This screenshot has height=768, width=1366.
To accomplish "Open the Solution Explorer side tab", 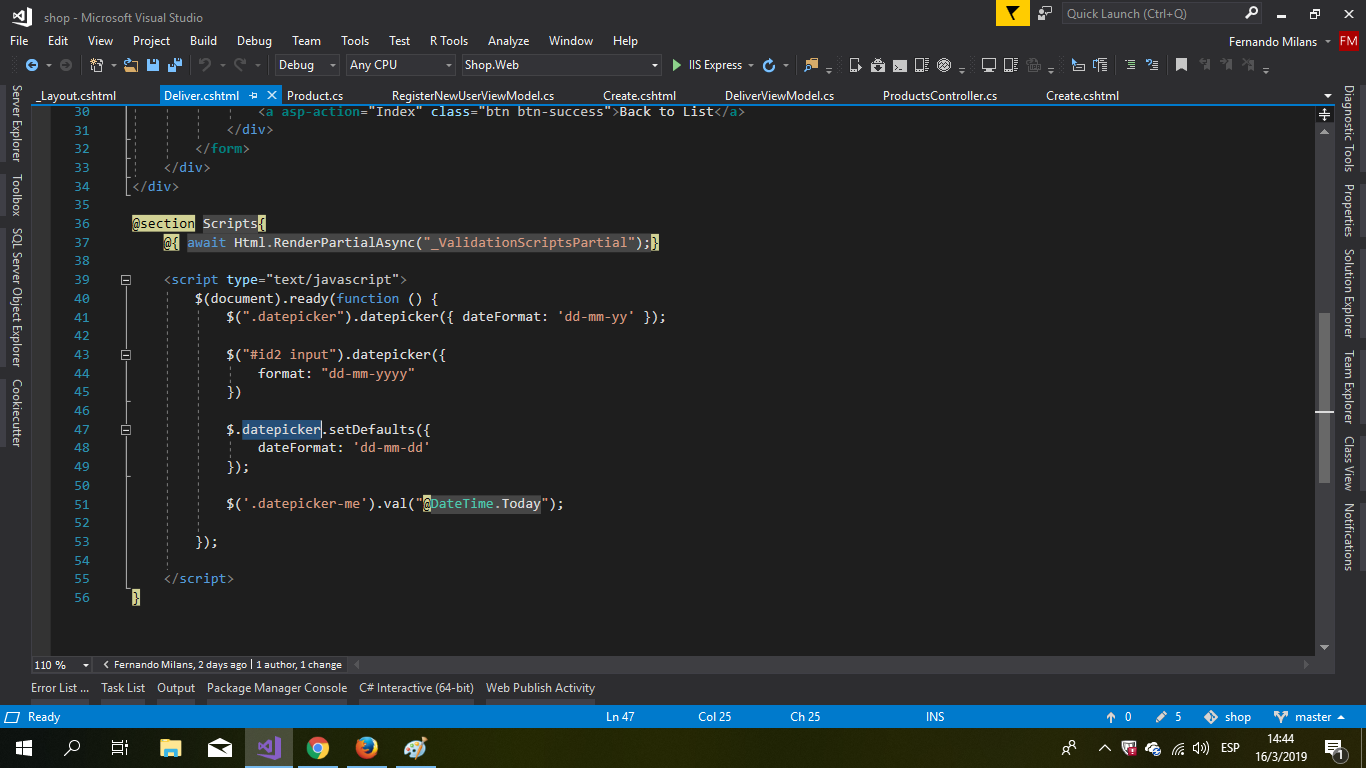I will (1349, 293).
